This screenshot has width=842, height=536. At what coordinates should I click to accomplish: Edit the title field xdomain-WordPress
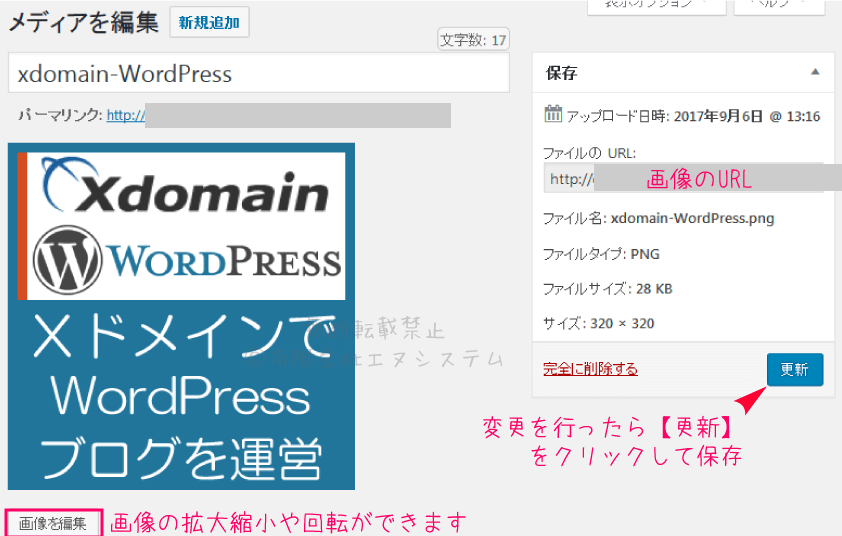[258, 73]
